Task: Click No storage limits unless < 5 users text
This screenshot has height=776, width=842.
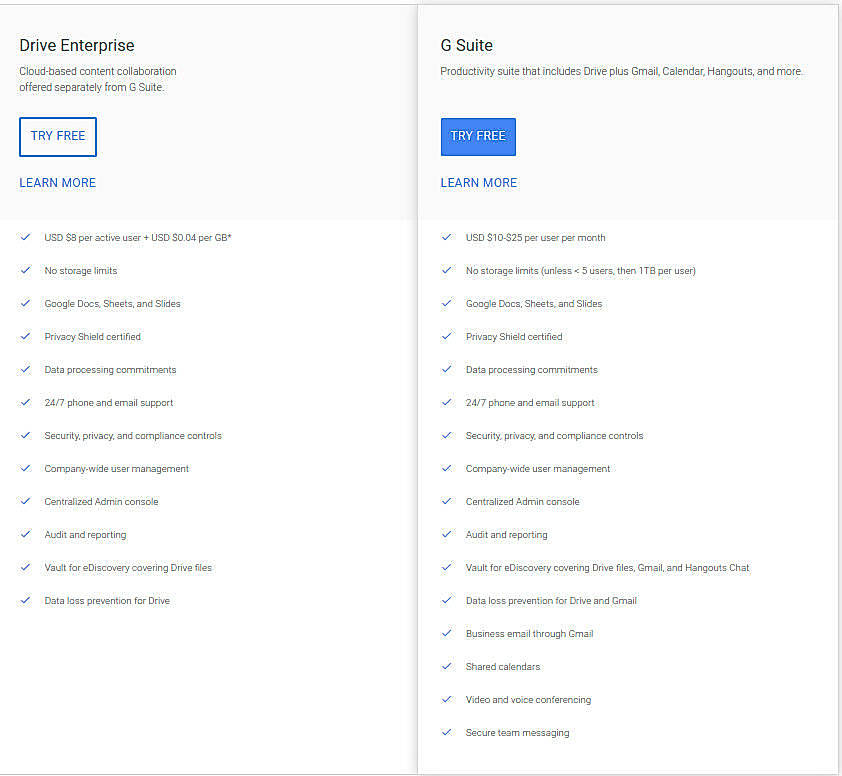Action: coord(580,271)
